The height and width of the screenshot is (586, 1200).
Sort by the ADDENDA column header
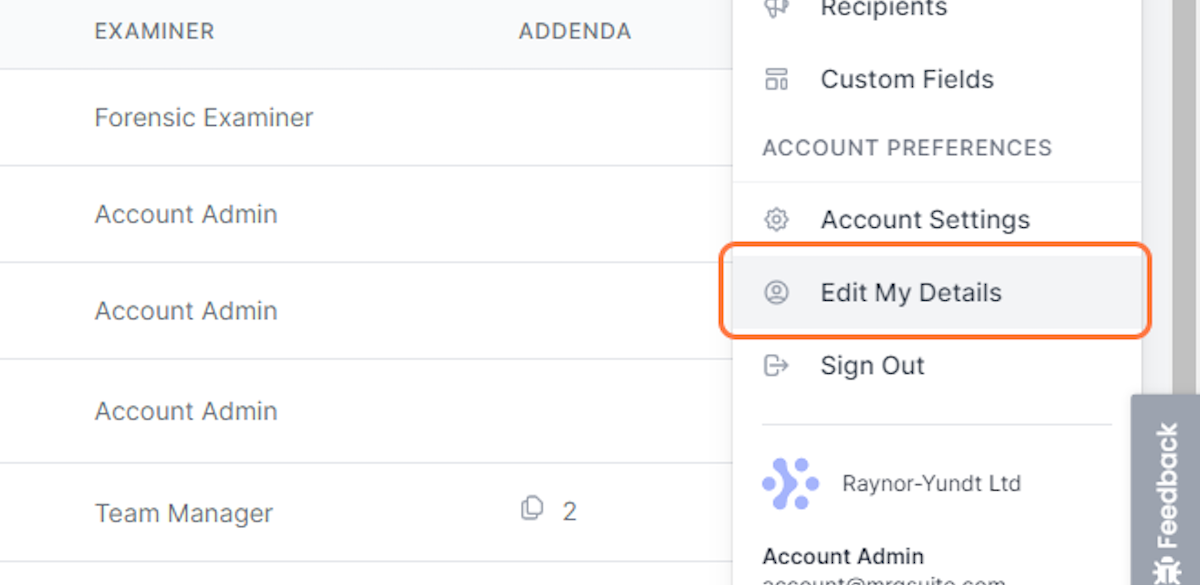pyautogui.click(x=575, y=32)
